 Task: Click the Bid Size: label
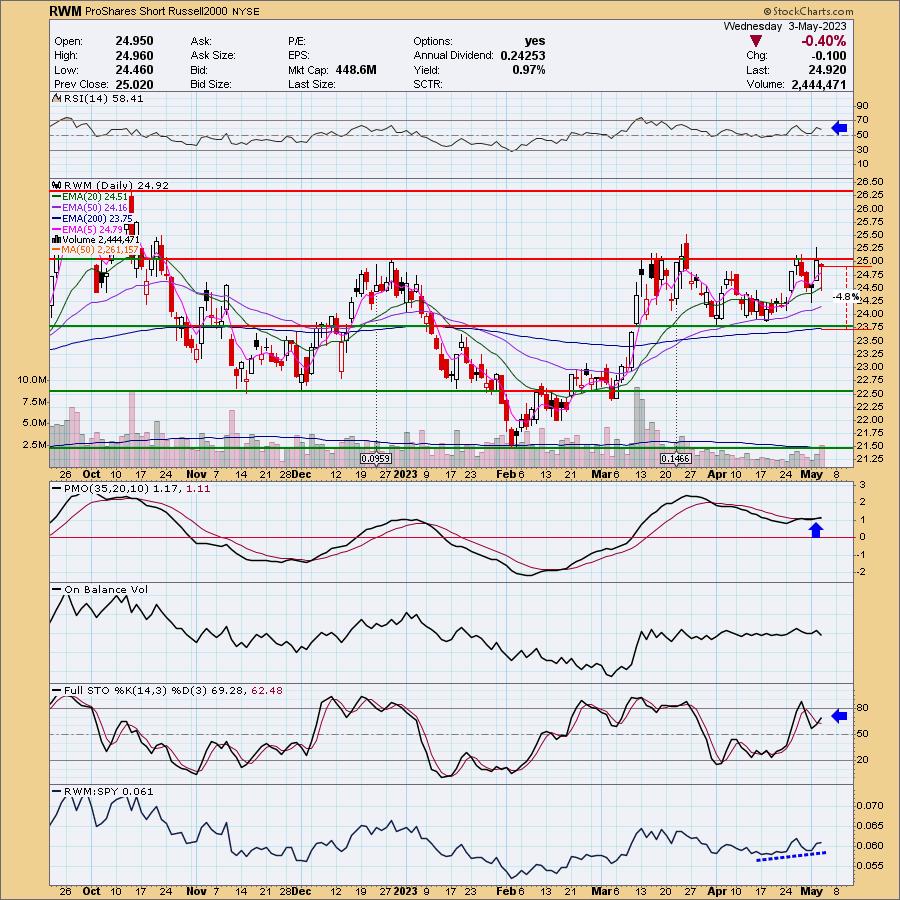211,84
